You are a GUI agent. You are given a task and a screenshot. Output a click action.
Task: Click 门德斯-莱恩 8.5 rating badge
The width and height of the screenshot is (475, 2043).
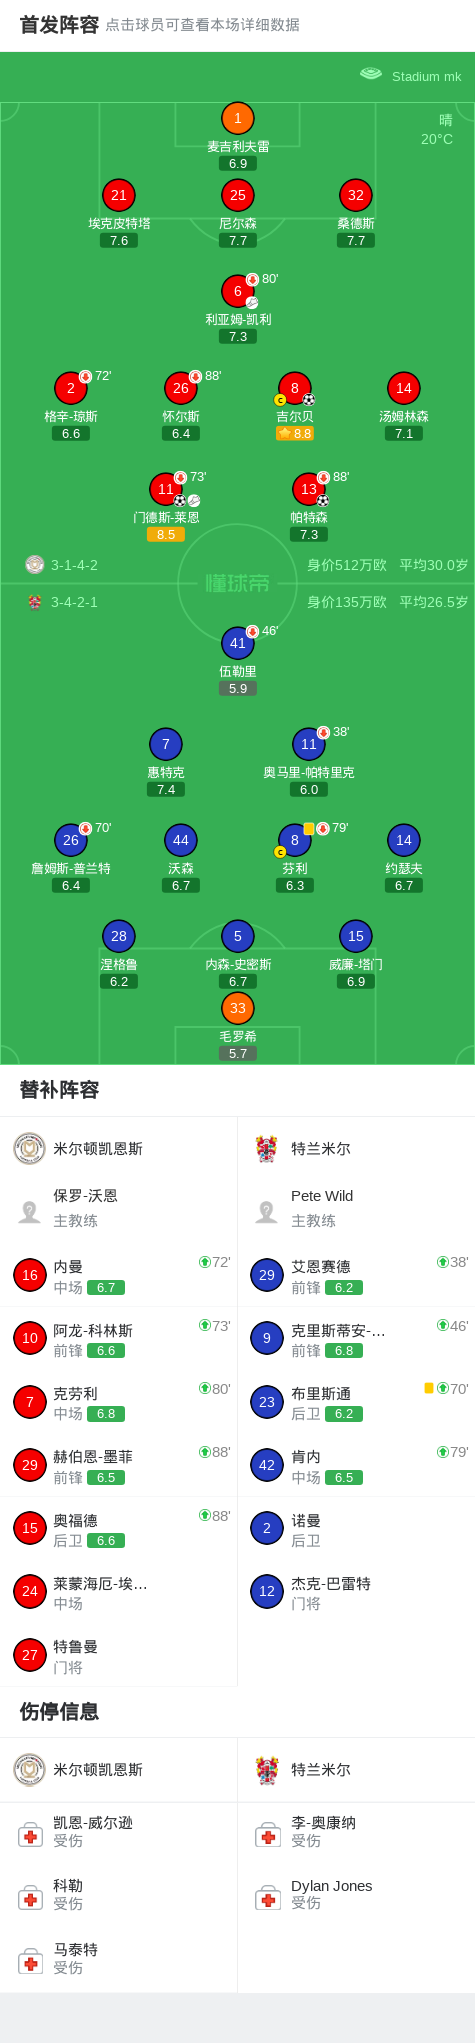click(166, 534)
